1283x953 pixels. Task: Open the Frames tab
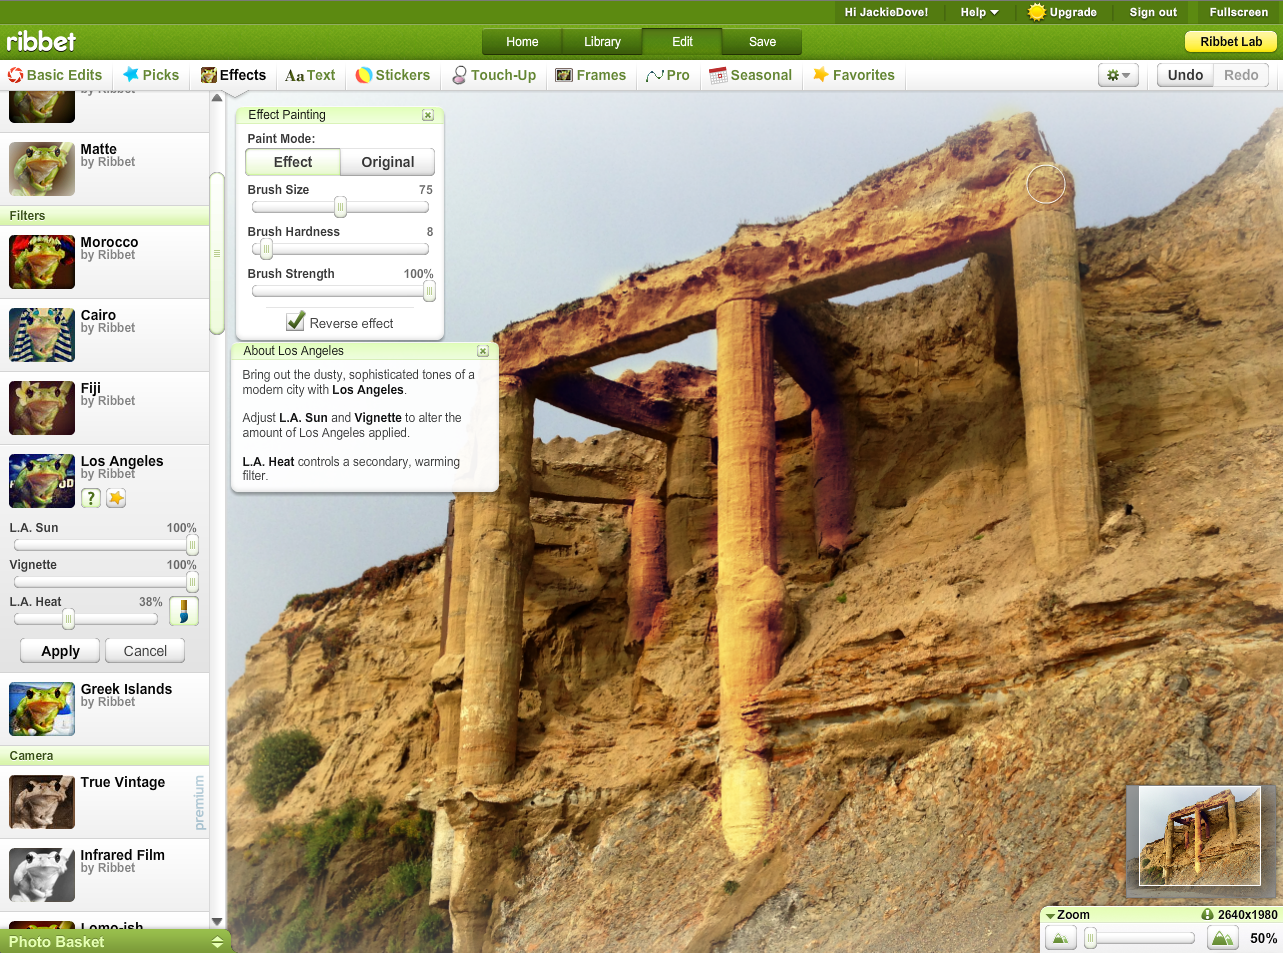pyautogui.click(x=591, y=75)
